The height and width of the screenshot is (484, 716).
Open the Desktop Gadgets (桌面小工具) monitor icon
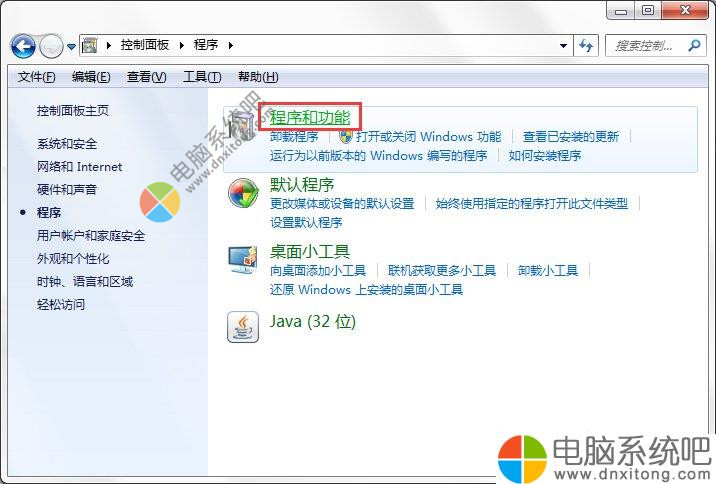click(x=243, y=259)
